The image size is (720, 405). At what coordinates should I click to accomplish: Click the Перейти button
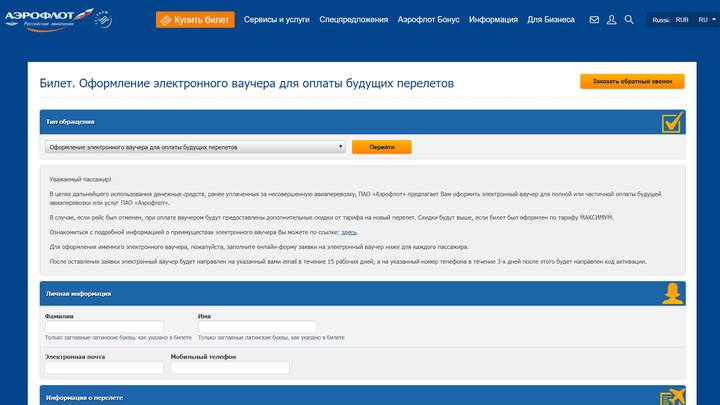point(382,147)
